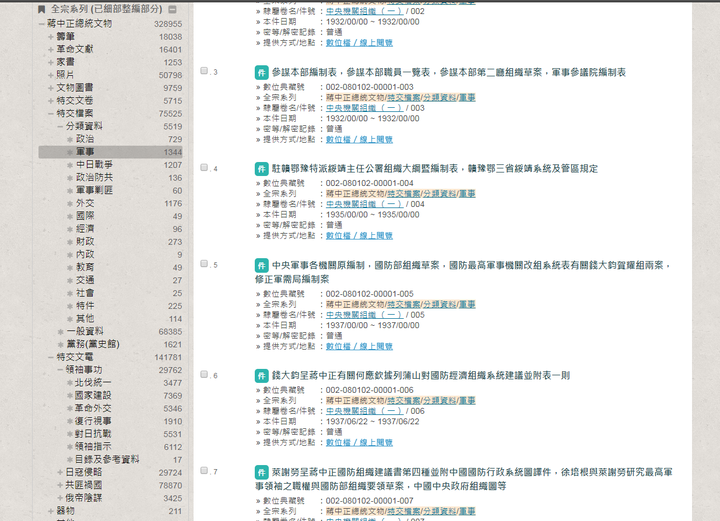Select 交通 category in the tree

click(85, 280)
